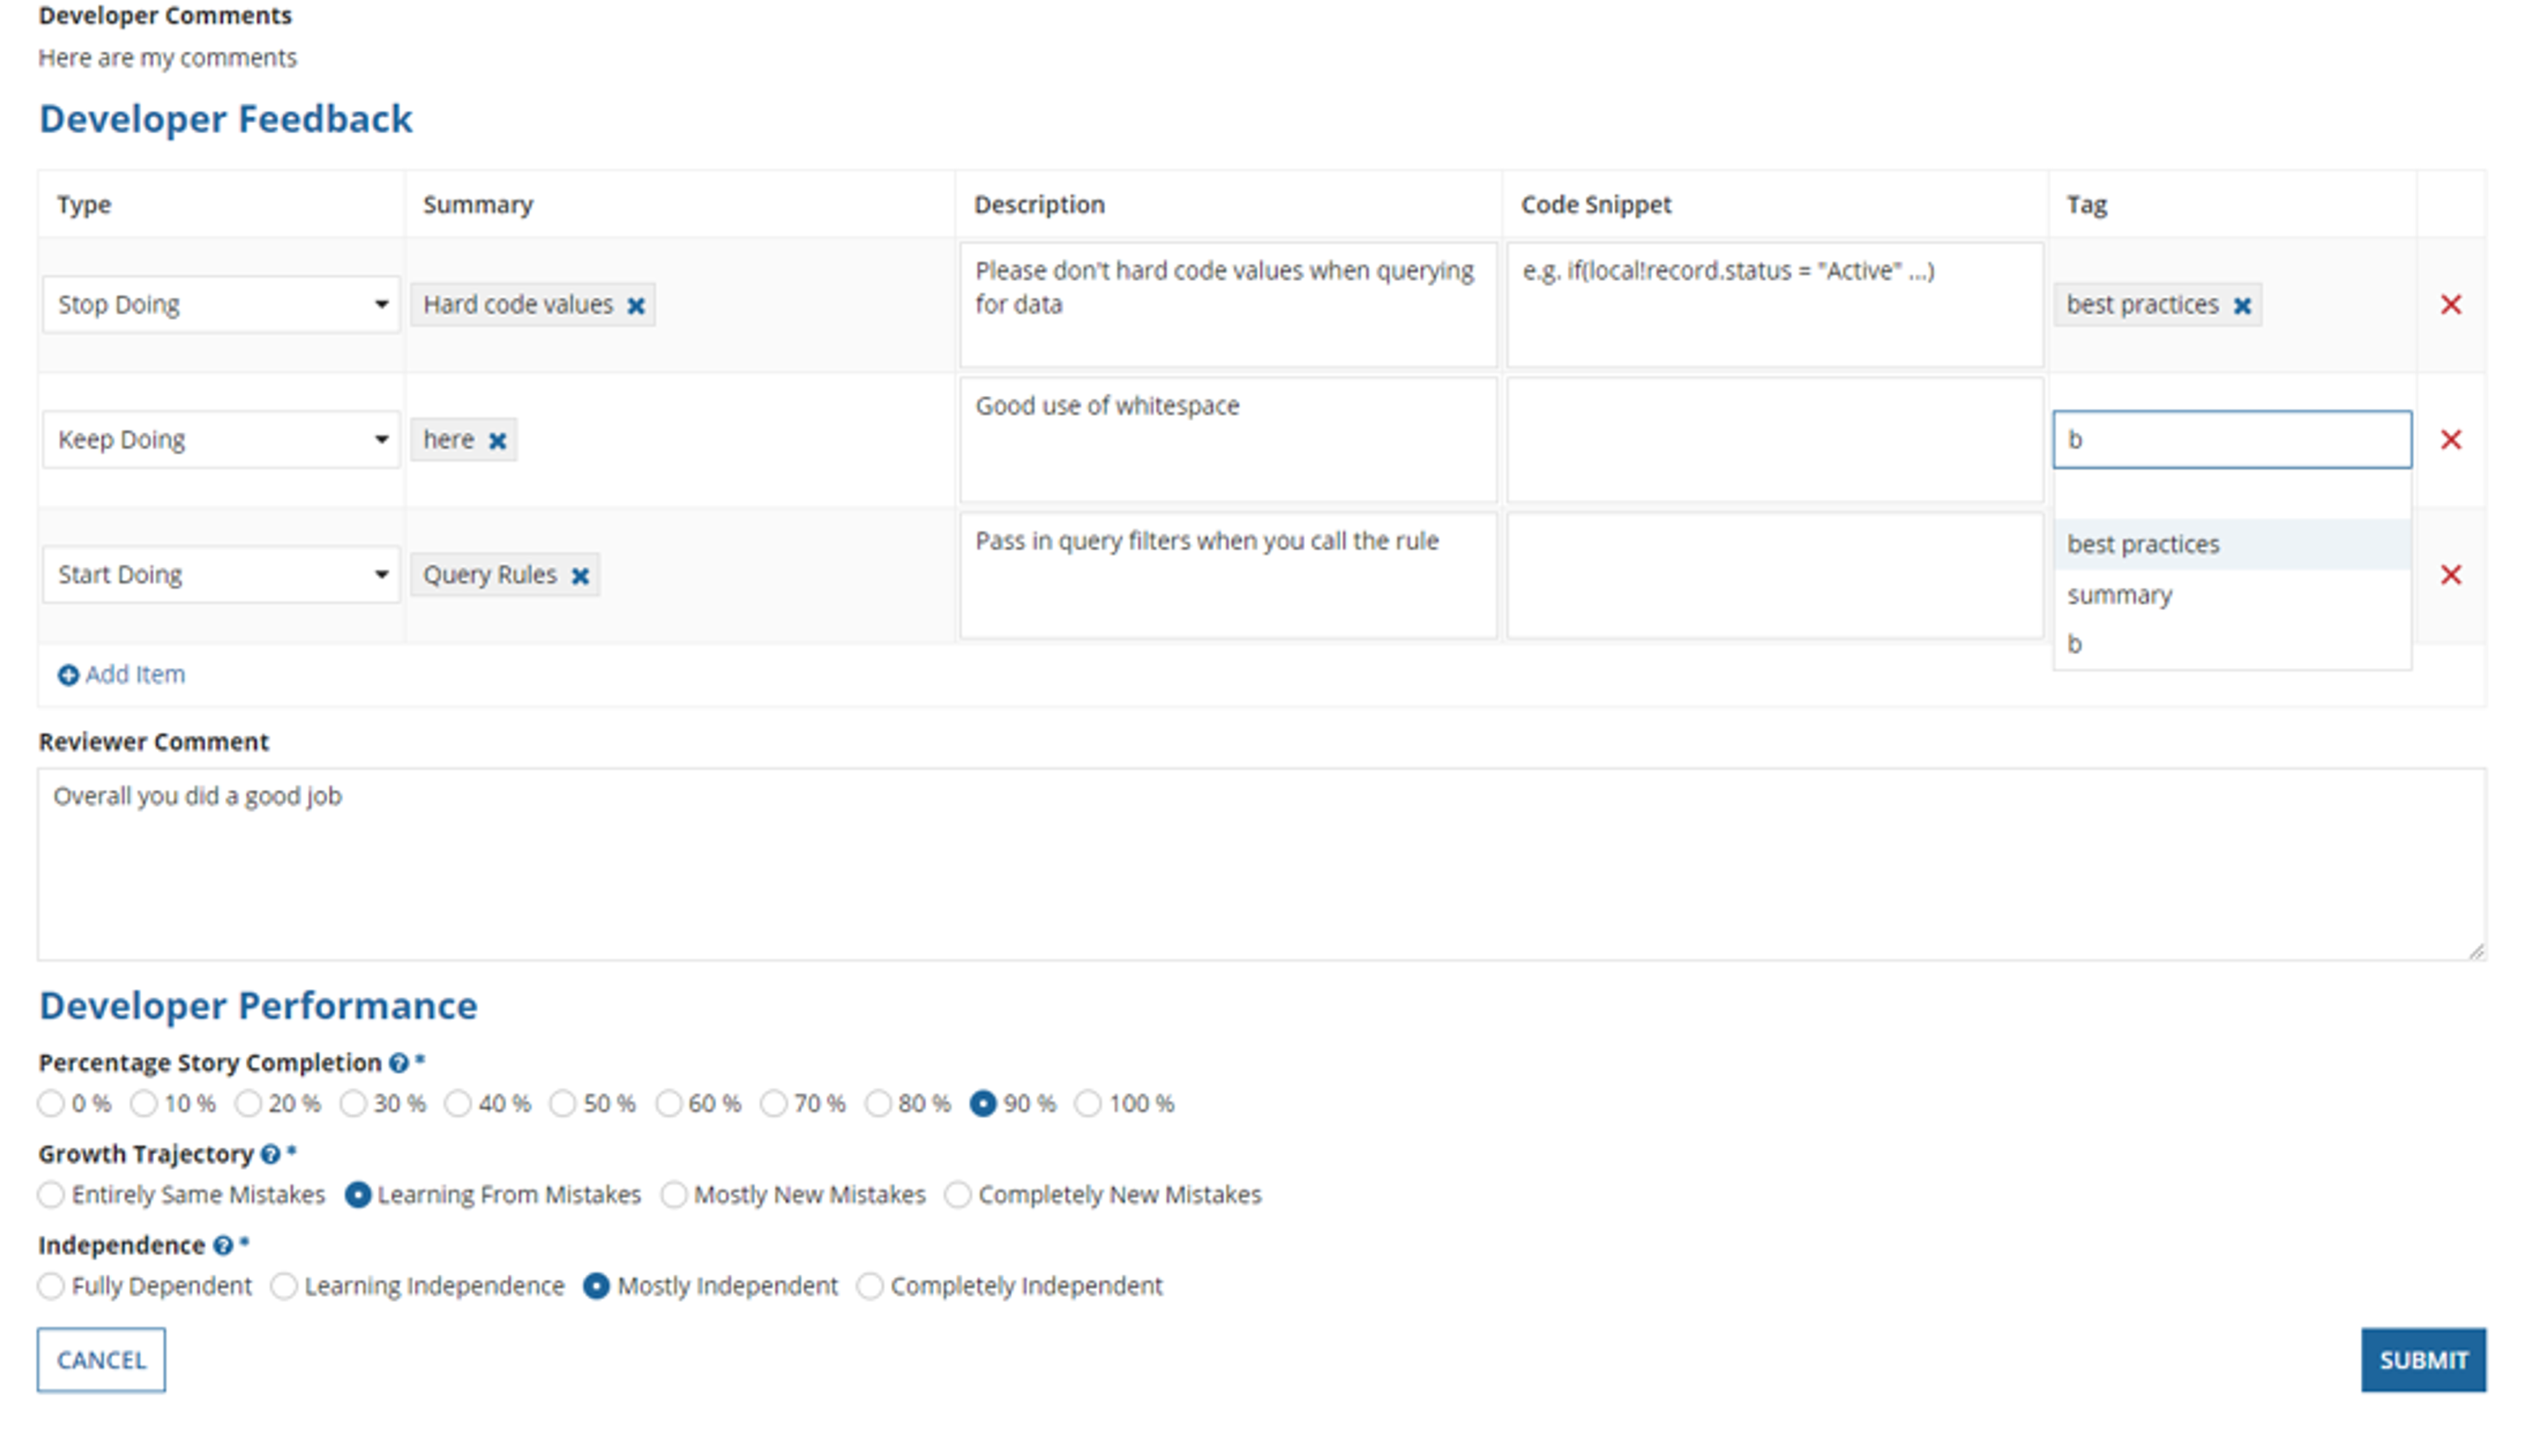
Task: Open the Stop Doing type dropdown
Action: click(x=221, y=304)
